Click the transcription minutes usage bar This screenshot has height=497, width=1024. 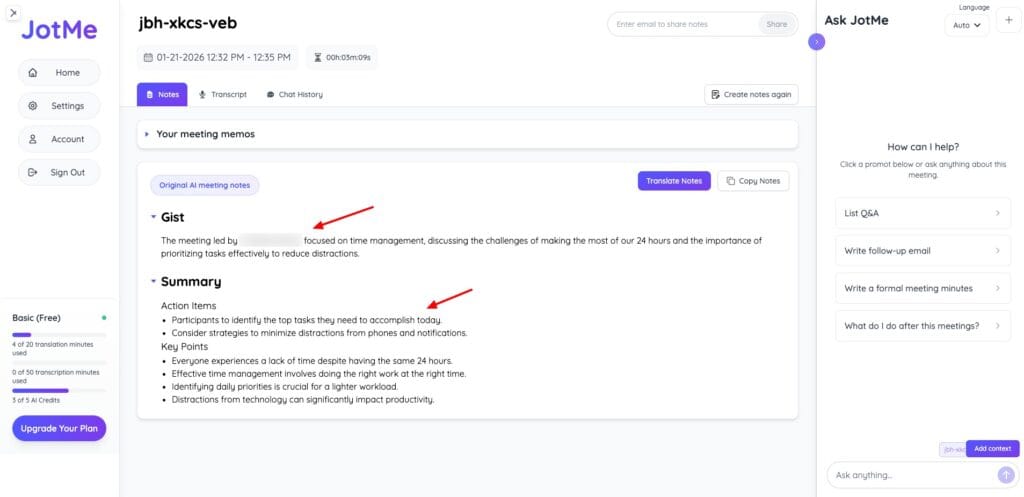59,362
